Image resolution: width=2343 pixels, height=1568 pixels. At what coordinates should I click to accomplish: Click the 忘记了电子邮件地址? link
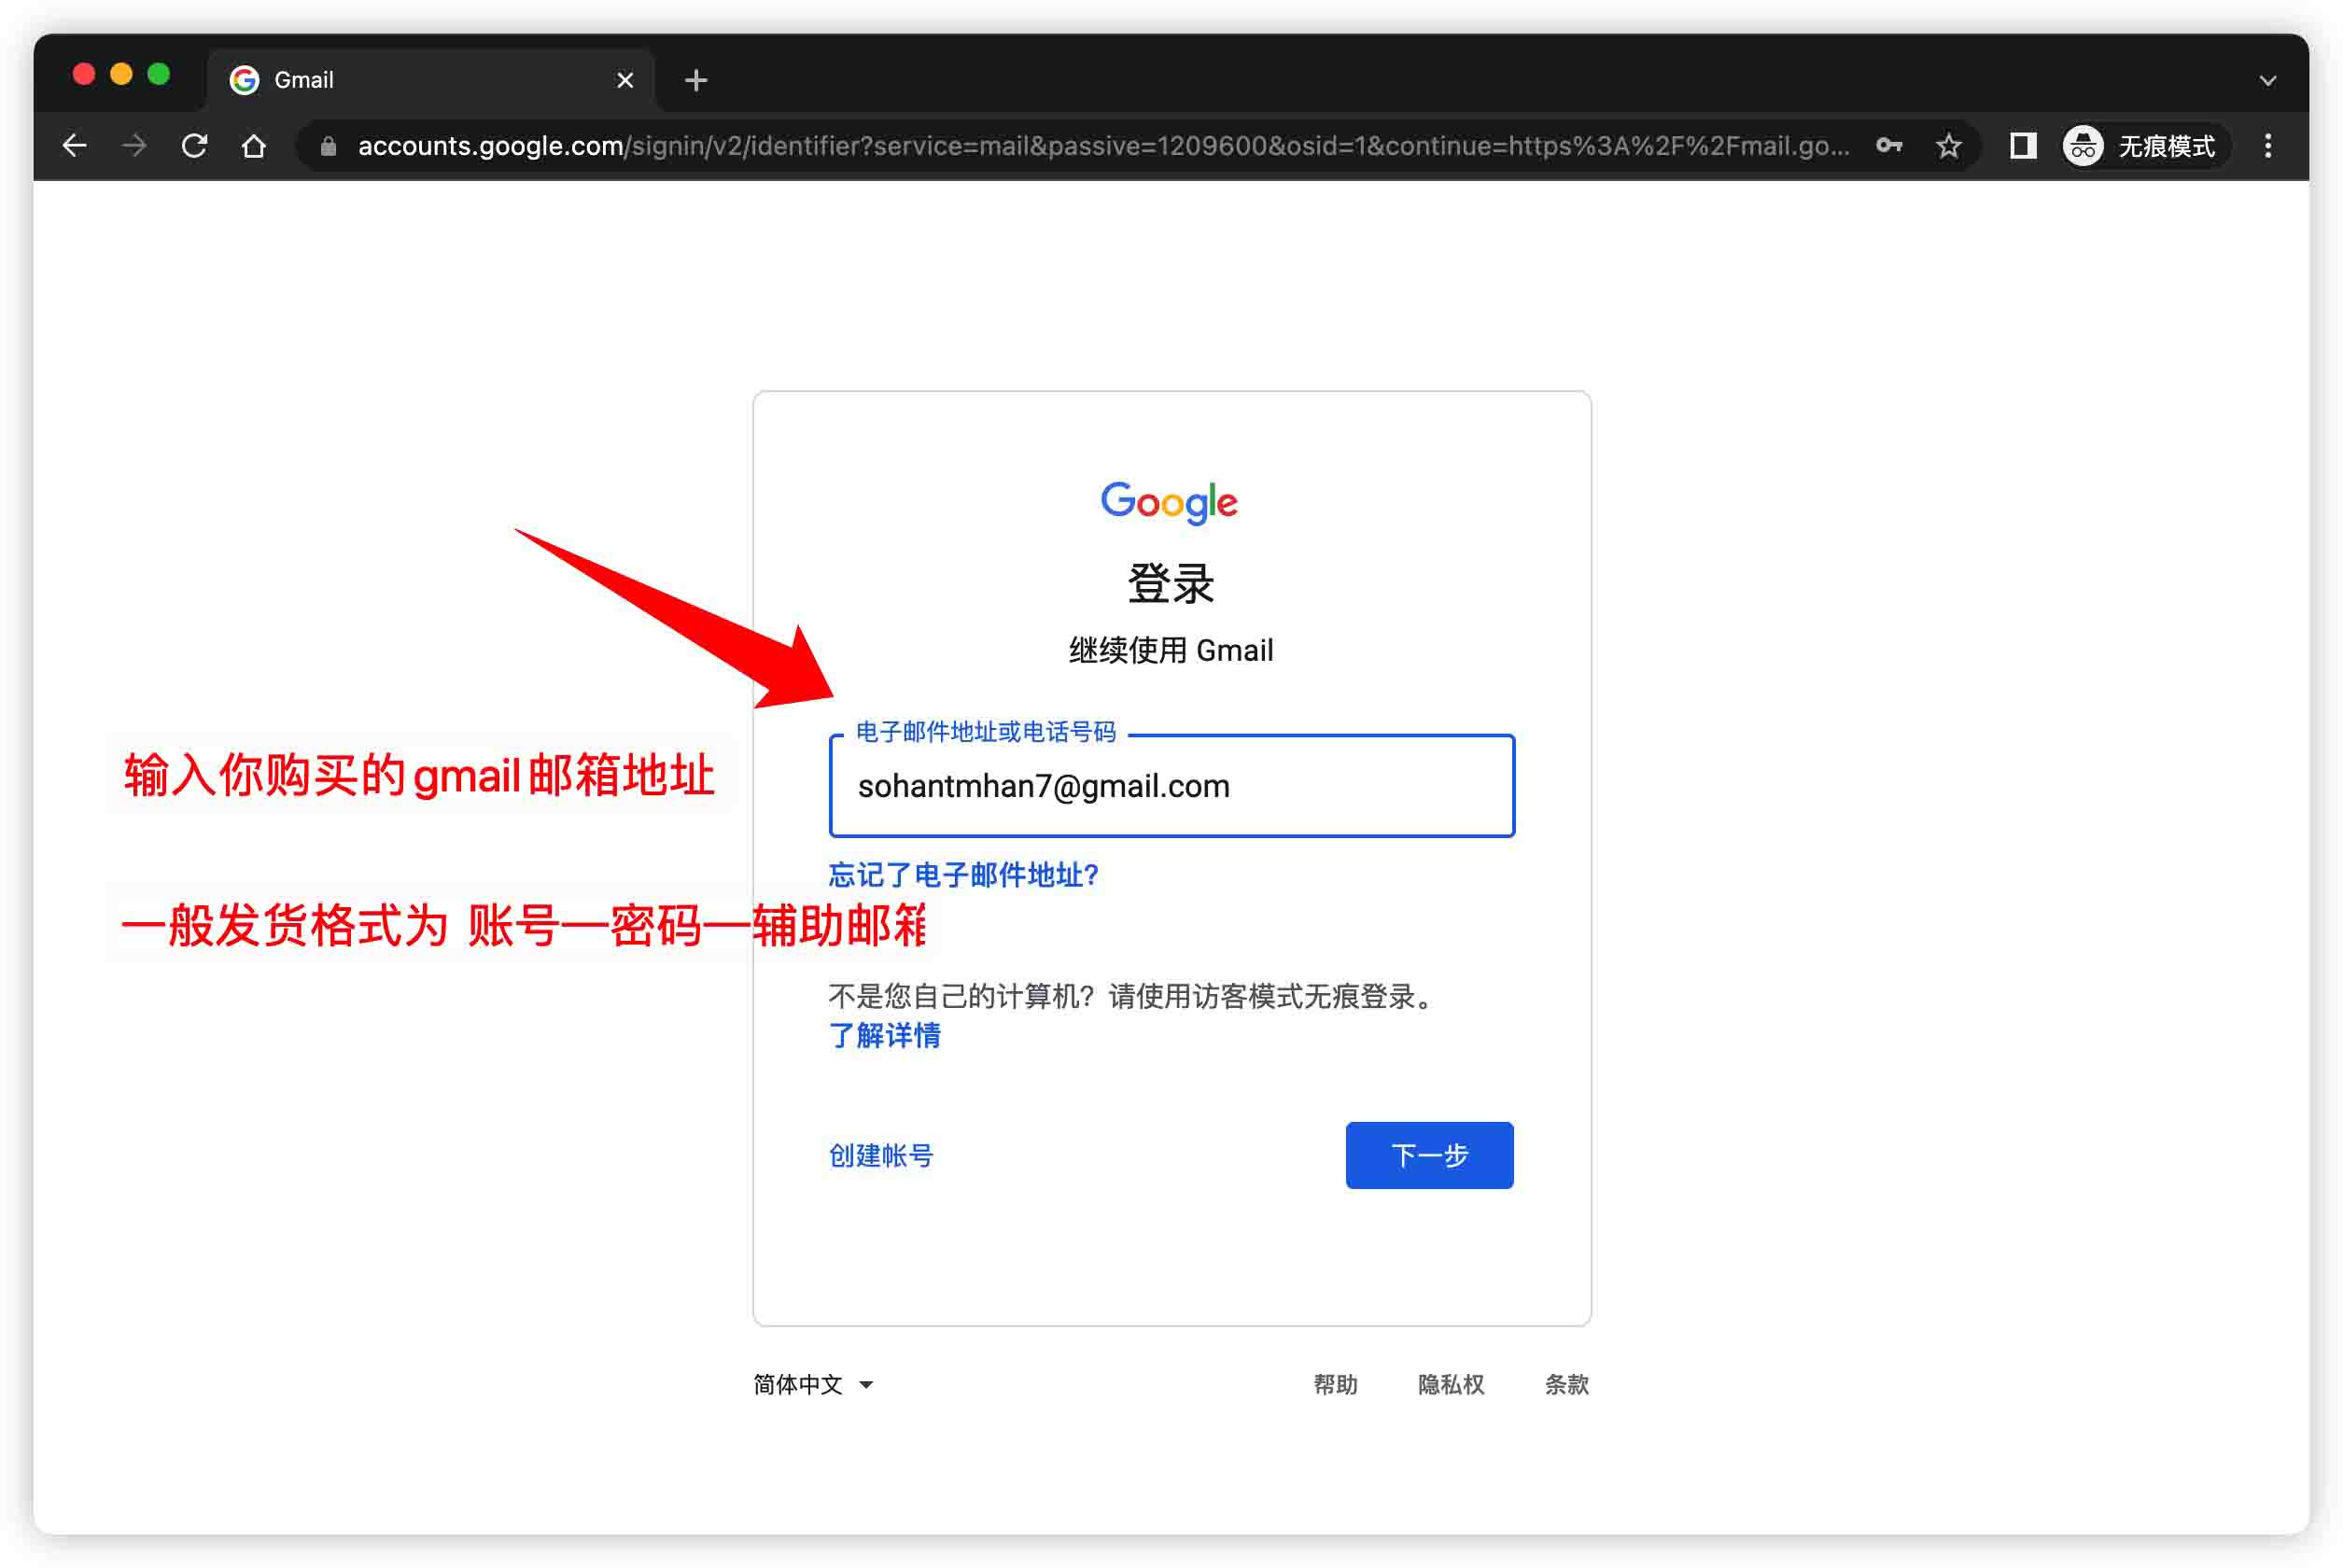964,875
